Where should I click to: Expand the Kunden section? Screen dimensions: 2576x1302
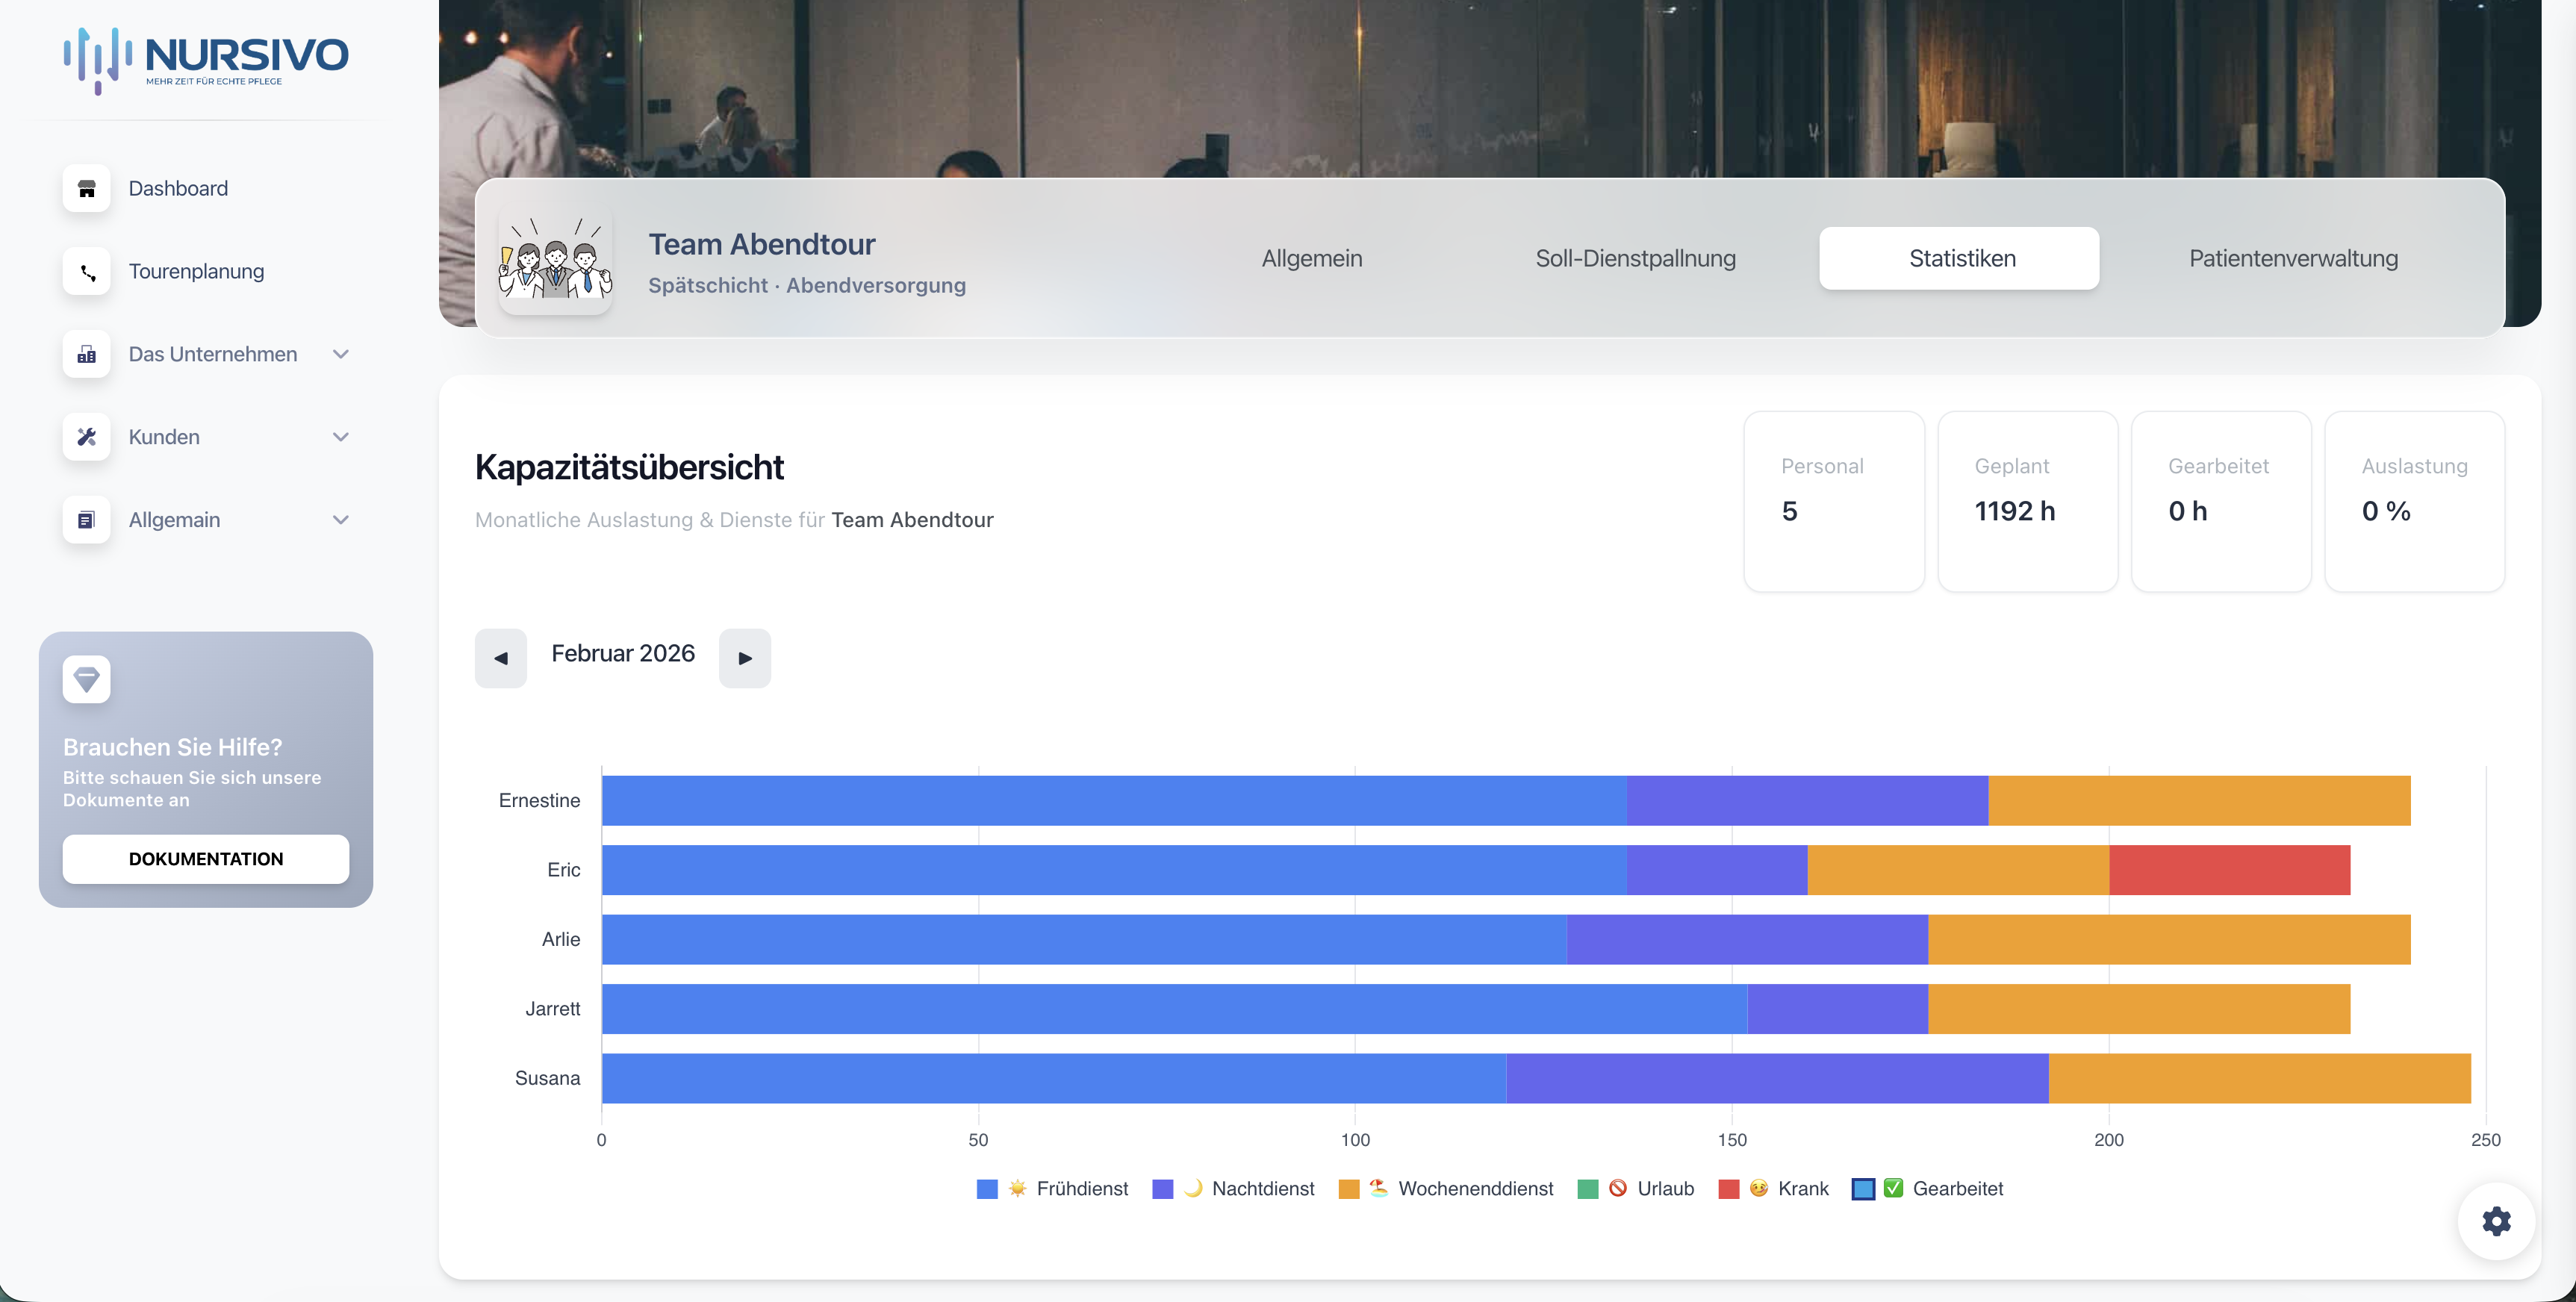click(341, 437)
